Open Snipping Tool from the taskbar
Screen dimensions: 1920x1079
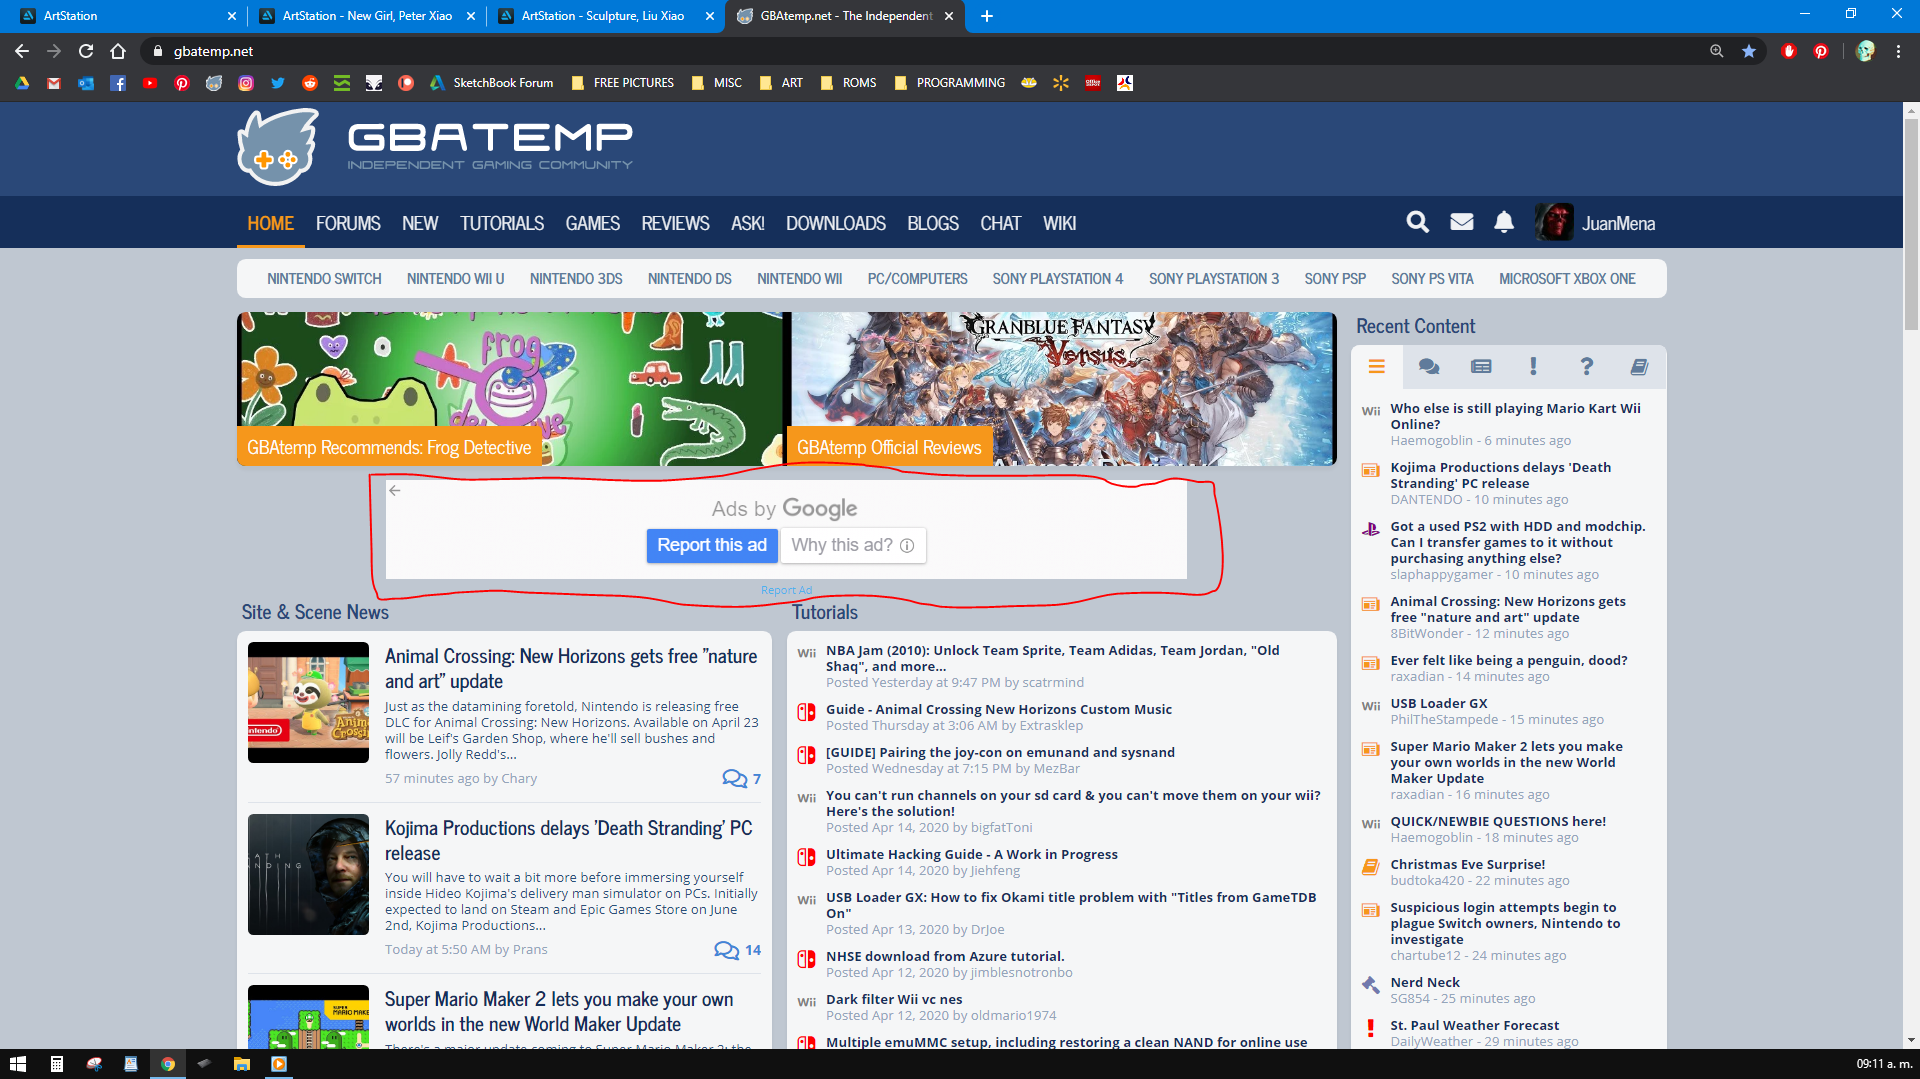click(94, 1064)
